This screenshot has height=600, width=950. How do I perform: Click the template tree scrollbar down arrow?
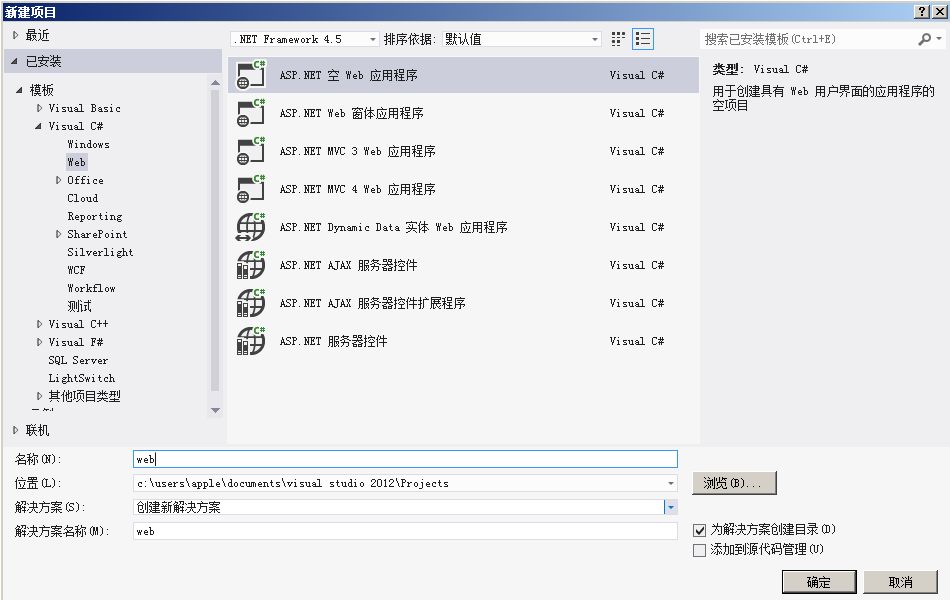215,411
